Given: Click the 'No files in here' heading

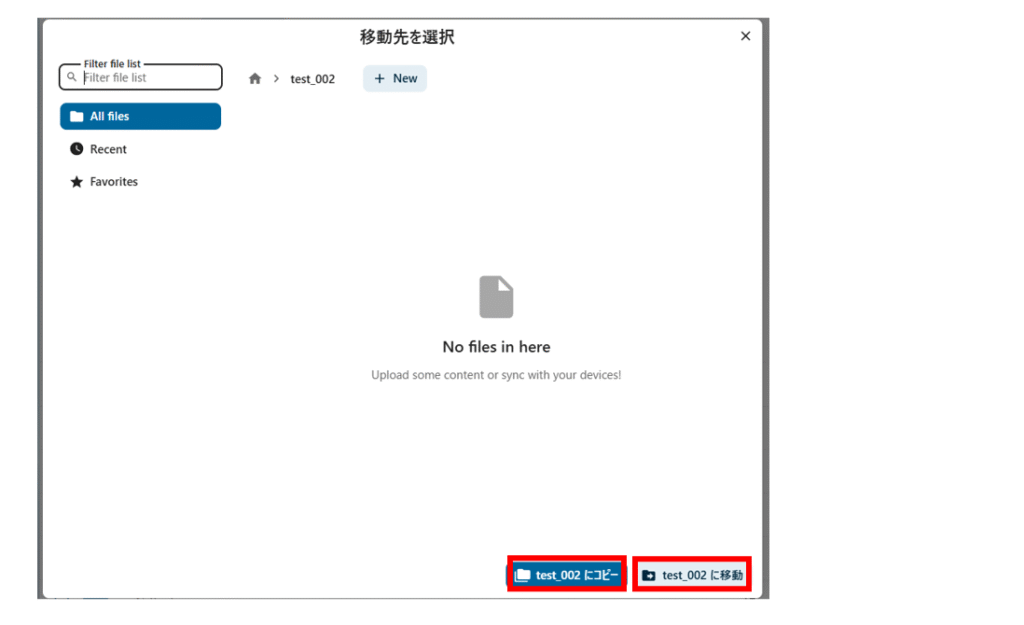Looking at the screenshot, I should tap(496, 347).
